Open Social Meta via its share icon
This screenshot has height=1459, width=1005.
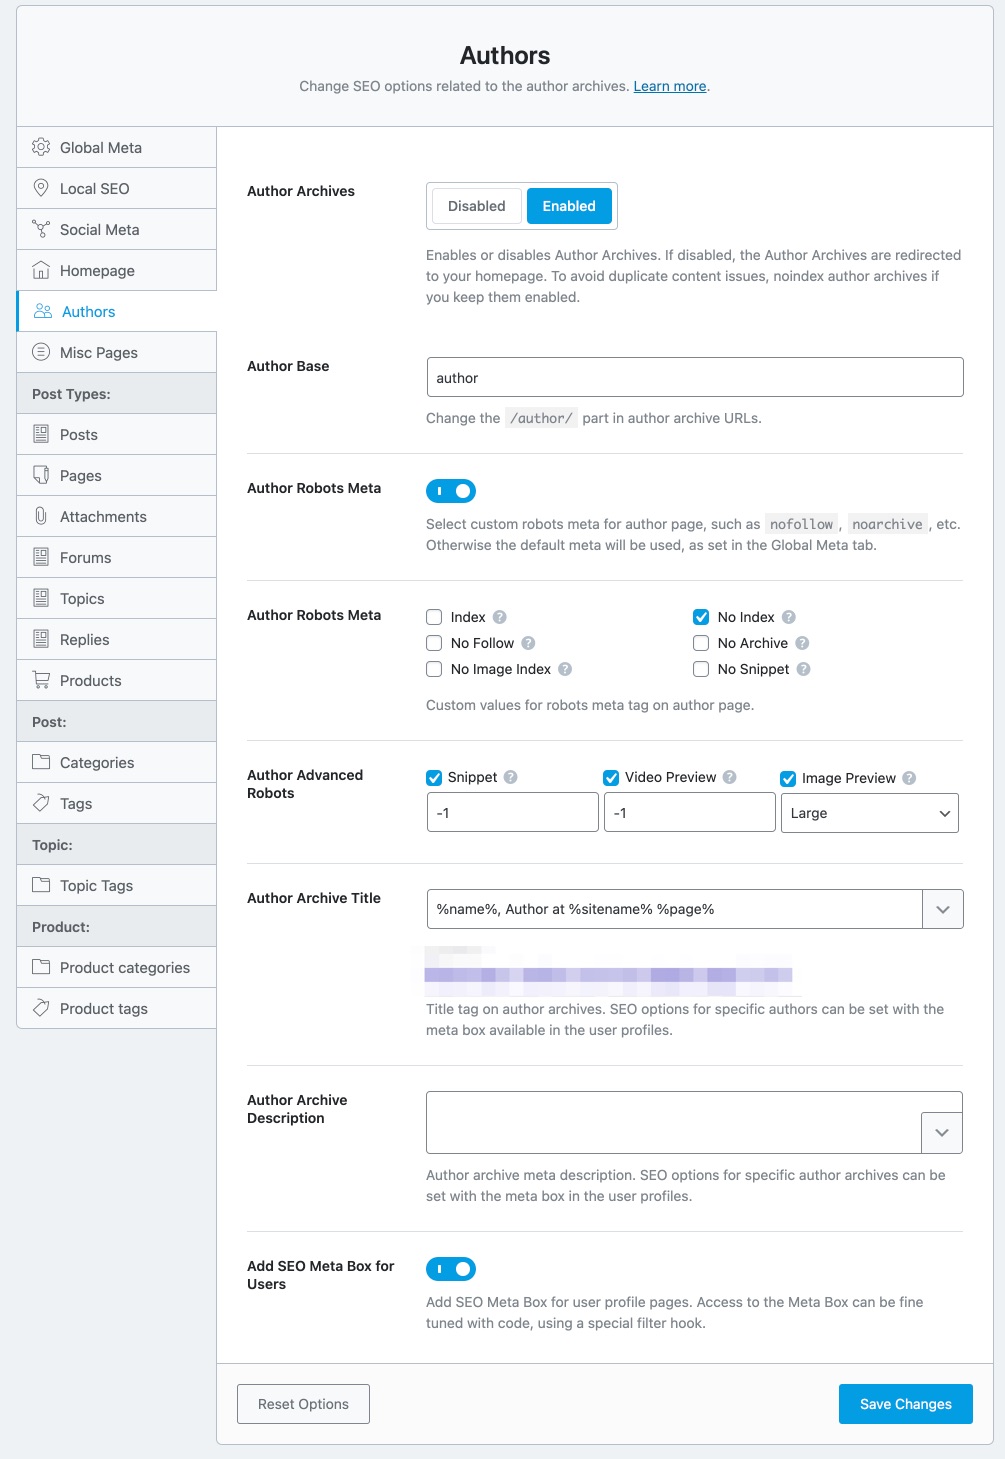pos(41,229)
